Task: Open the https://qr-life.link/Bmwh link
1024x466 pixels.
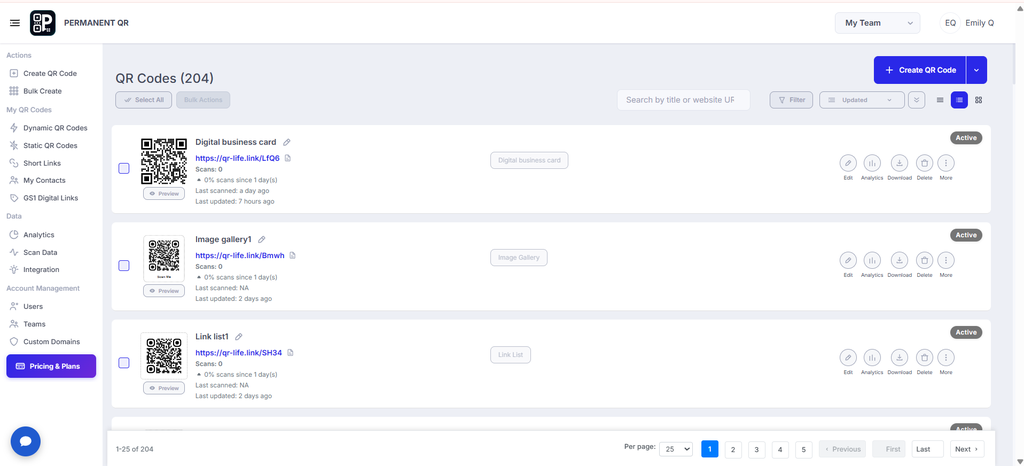Action: pos(240,255)
